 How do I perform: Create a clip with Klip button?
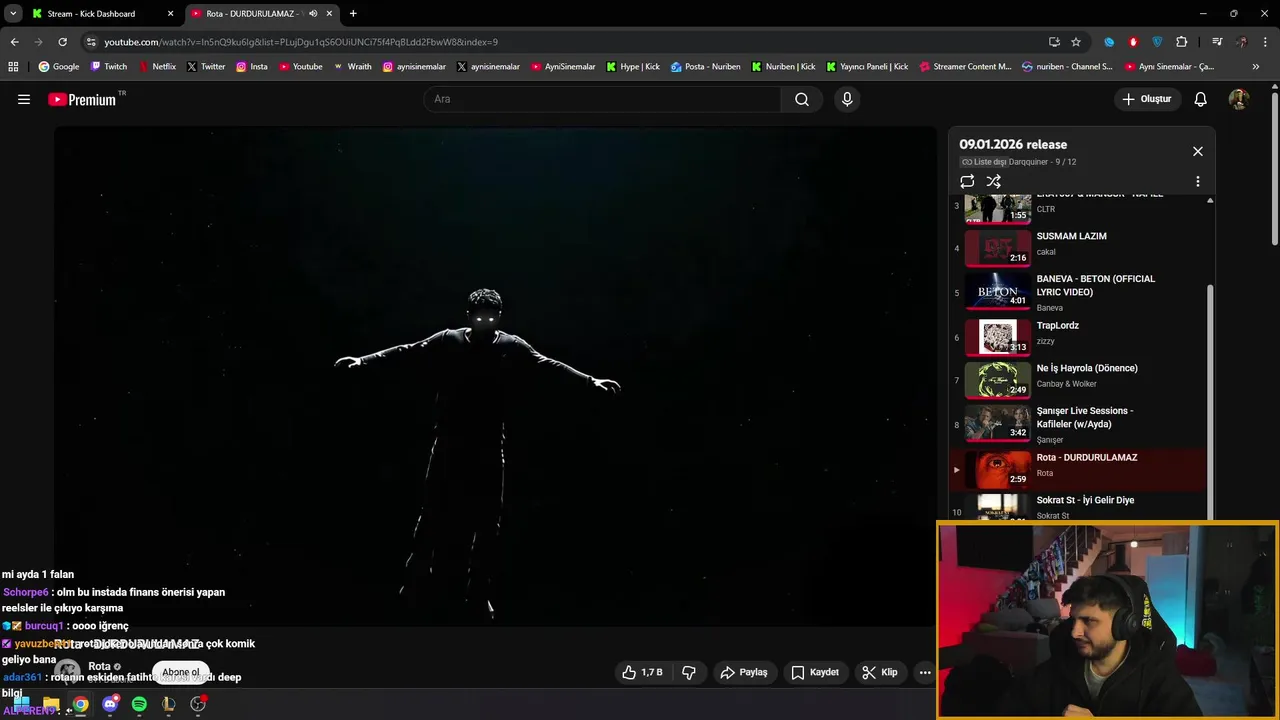tap(880, 672)
